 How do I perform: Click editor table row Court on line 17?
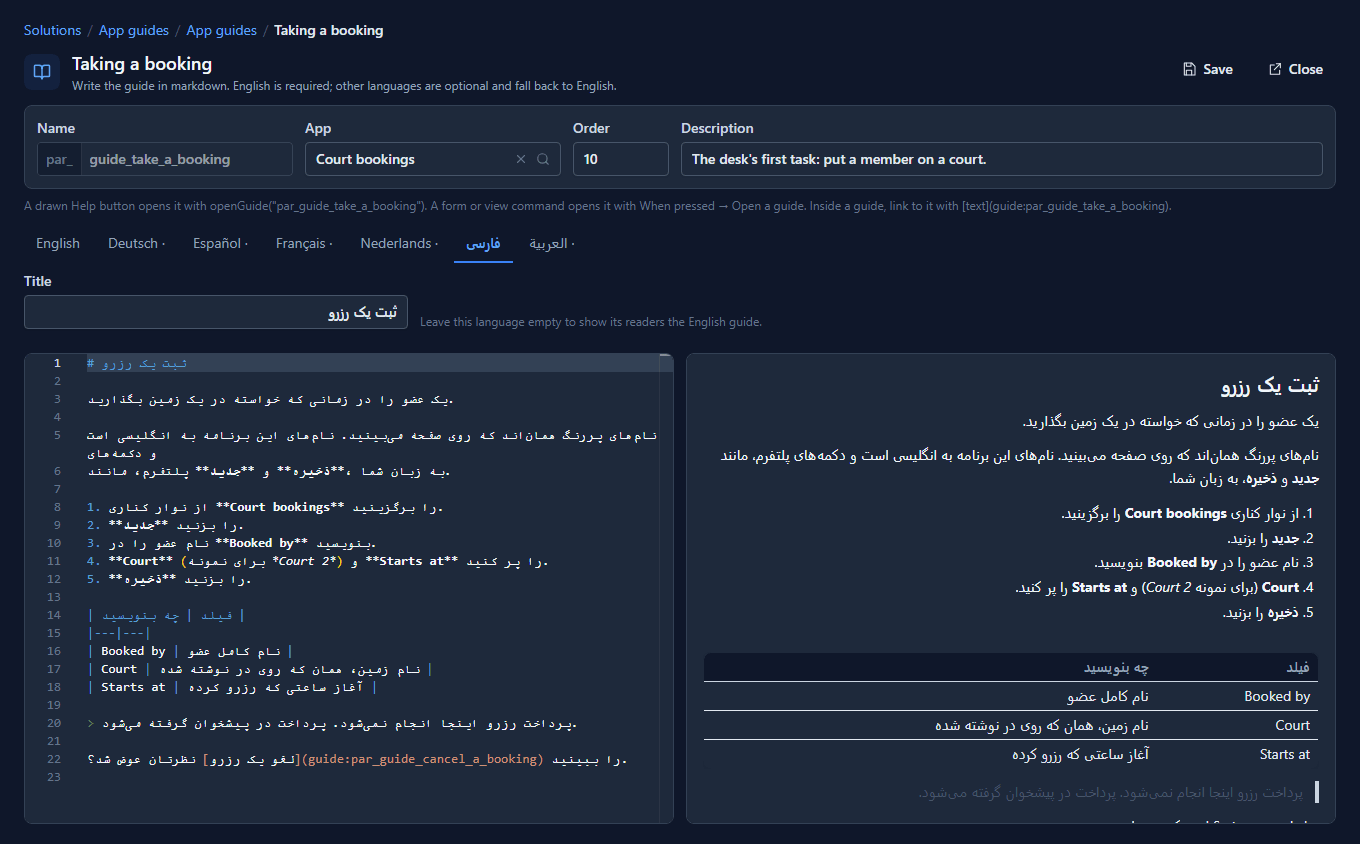tap(259, 669)
